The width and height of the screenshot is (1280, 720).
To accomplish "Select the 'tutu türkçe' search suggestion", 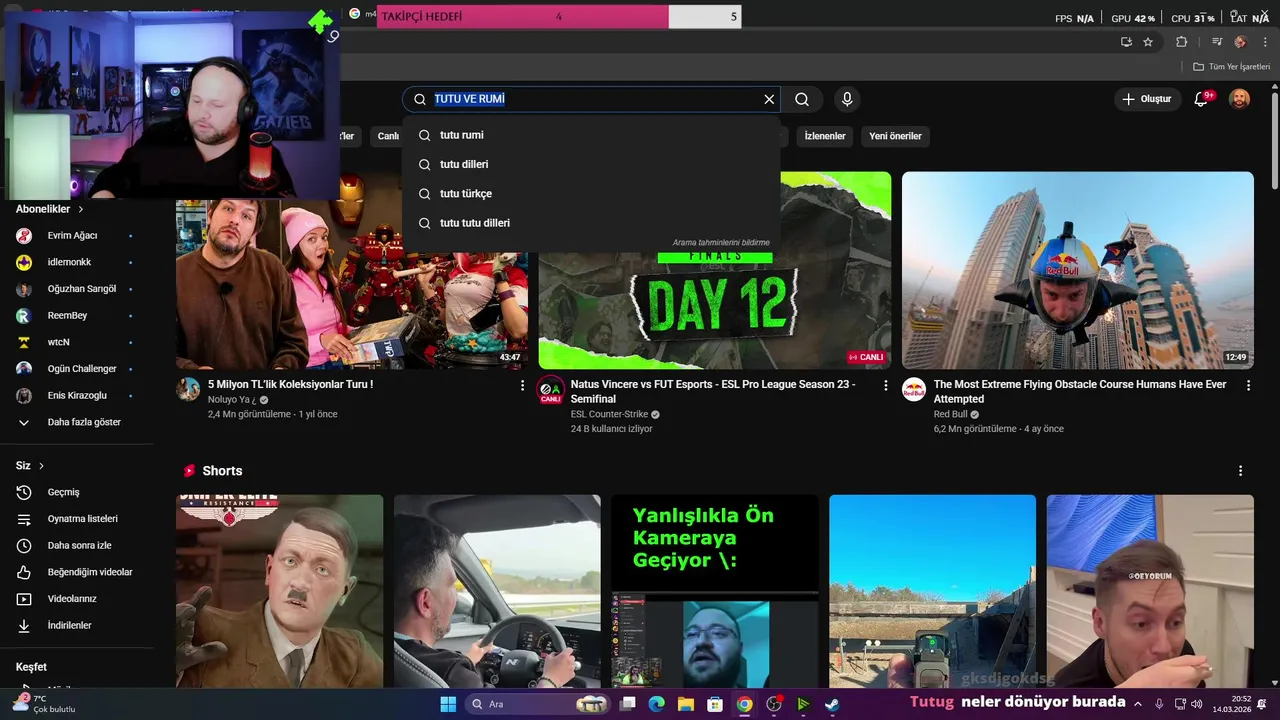I will (x=591, y=193).
